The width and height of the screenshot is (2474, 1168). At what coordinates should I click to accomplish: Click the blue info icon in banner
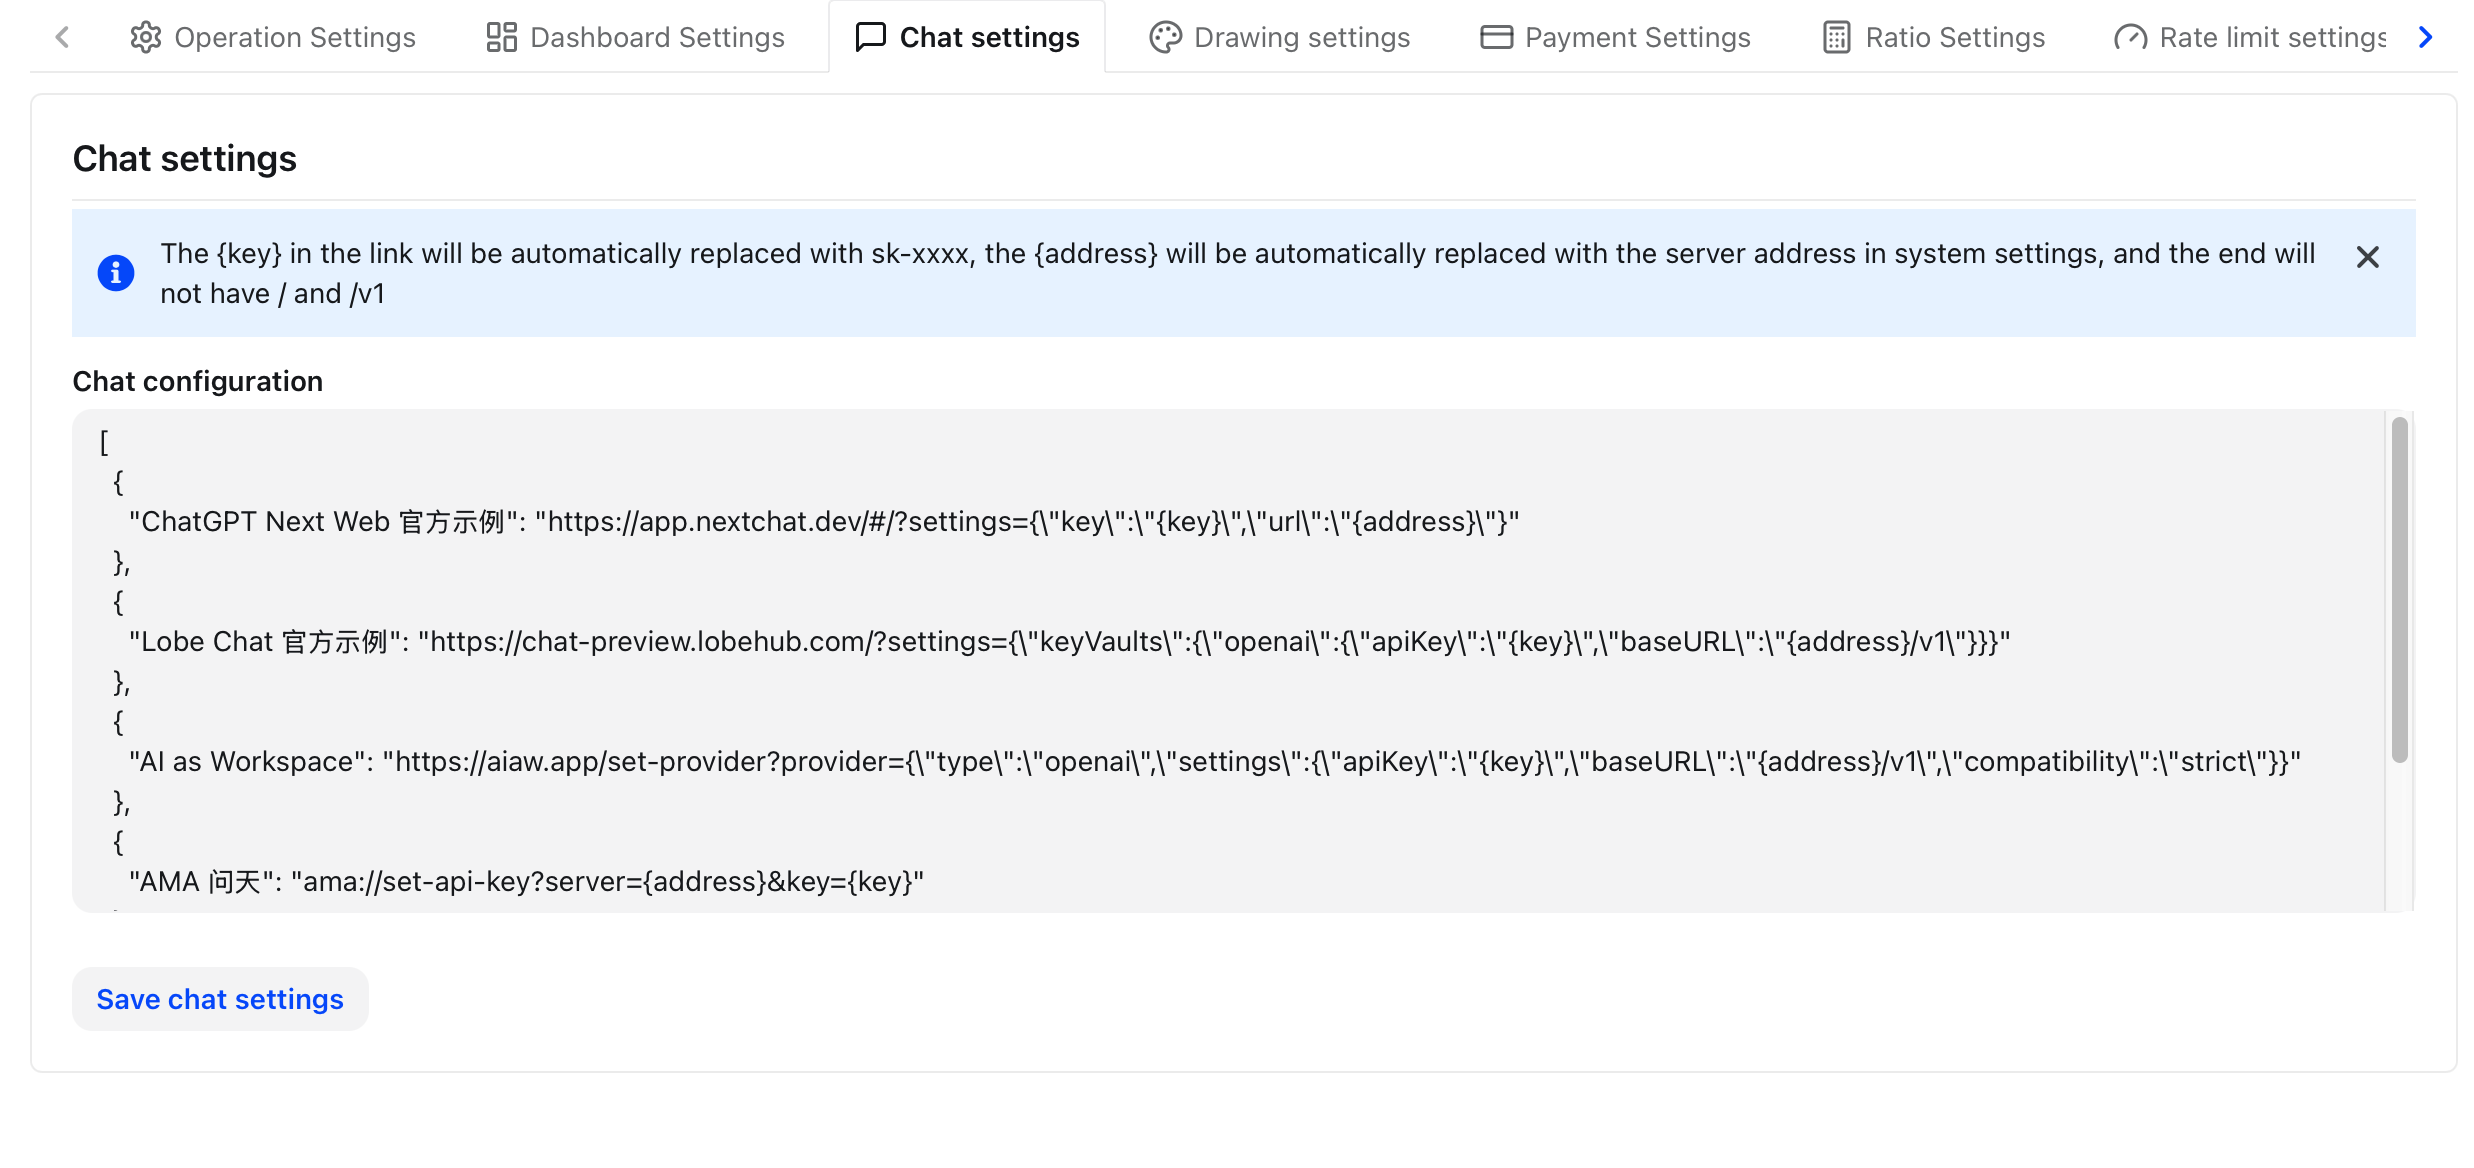tap(116, 272)
